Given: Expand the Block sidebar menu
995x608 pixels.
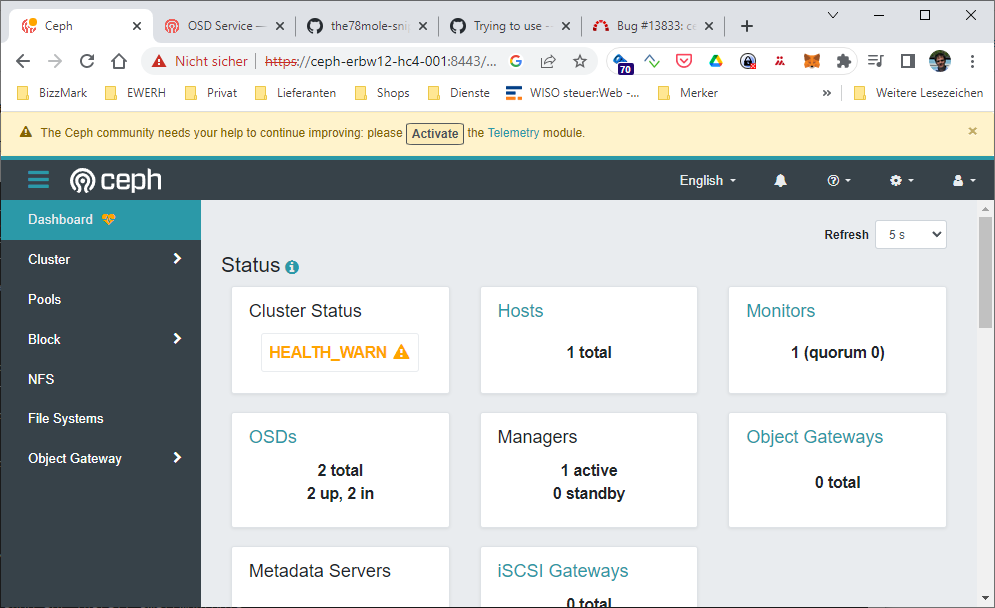Looking at the screenshot, I should tap(101, 339).
